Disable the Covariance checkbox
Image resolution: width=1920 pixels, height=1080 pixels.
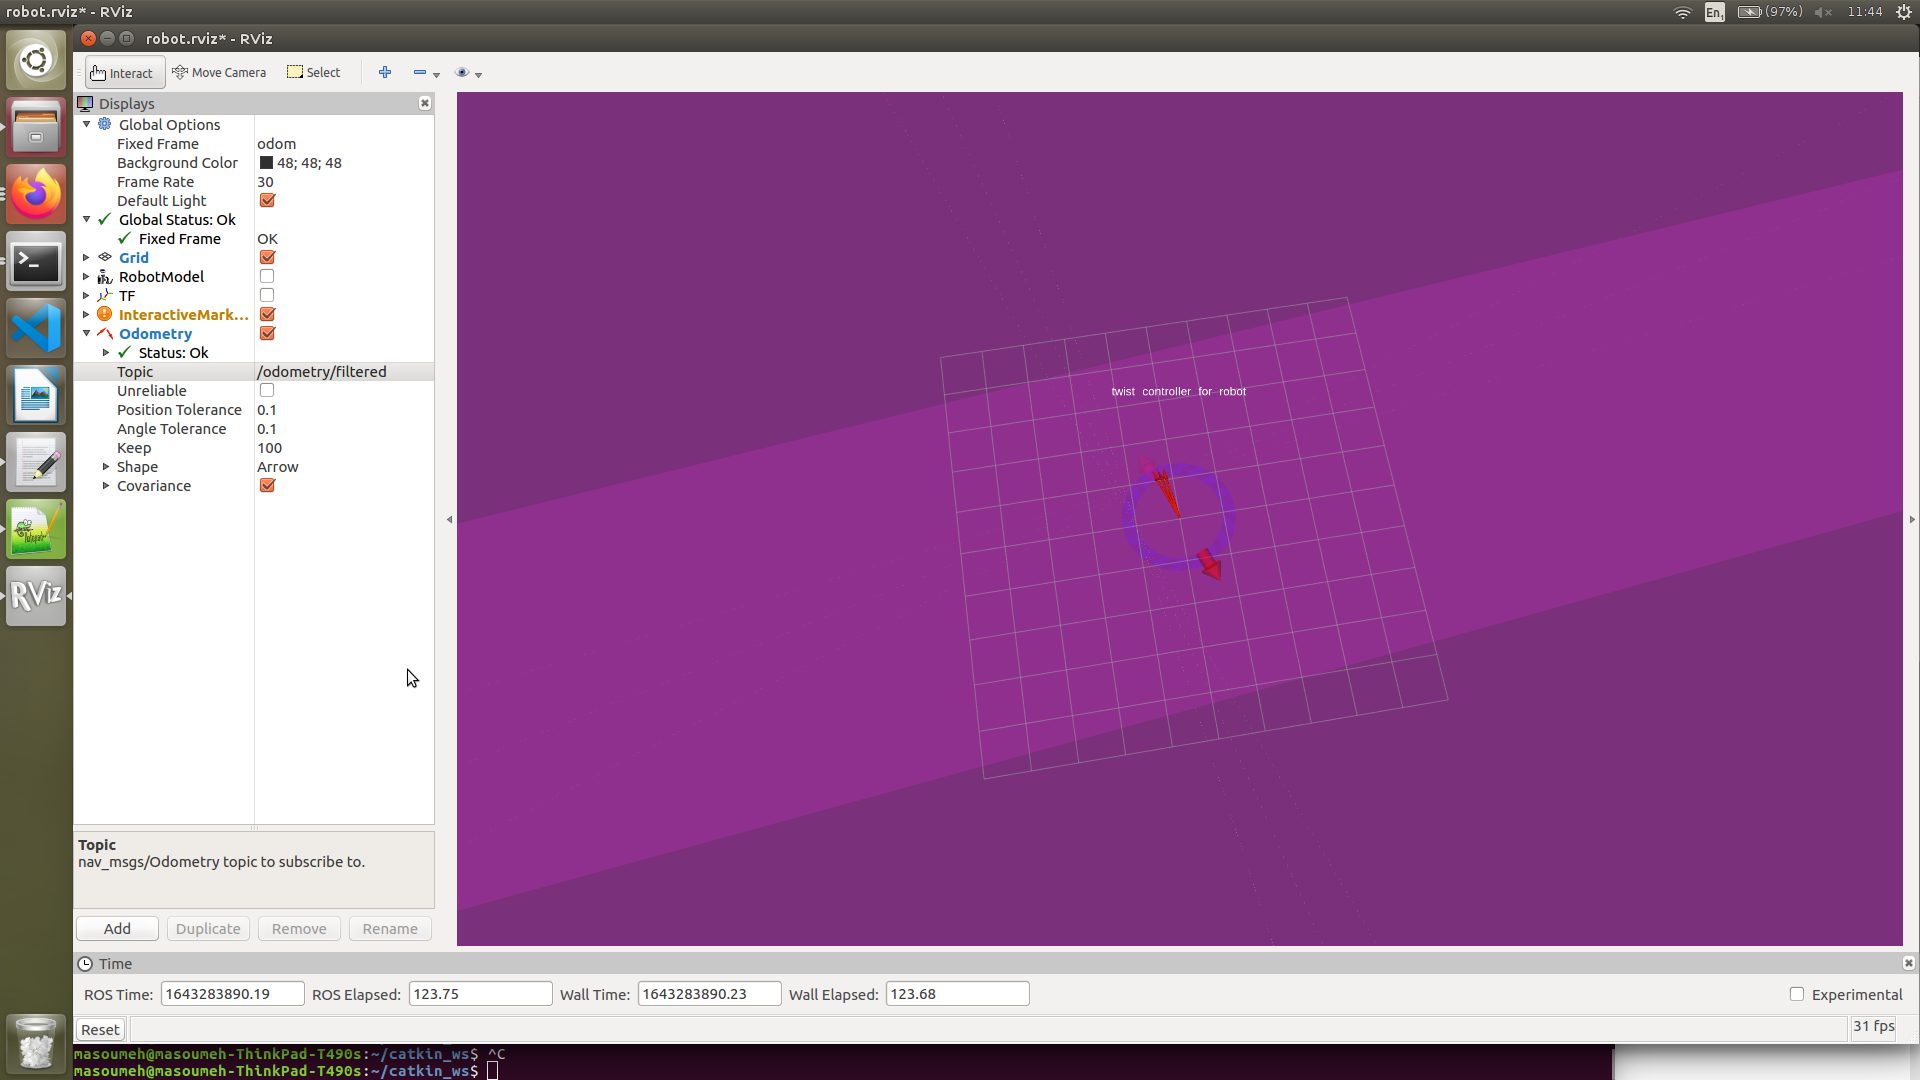click(267, 485)
